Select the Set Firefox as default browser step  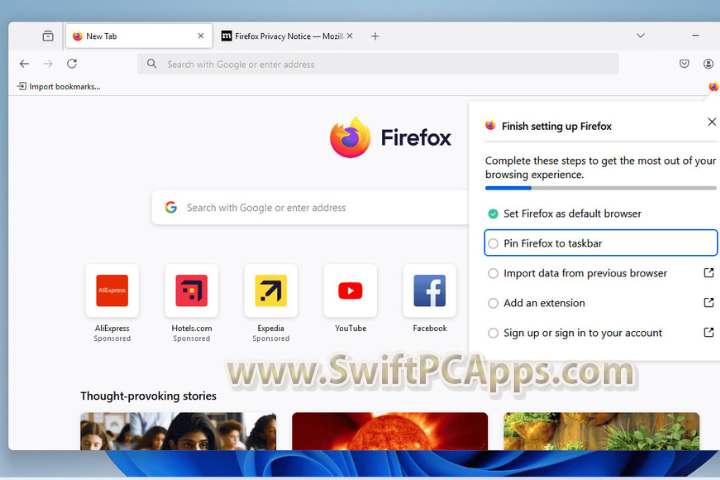coord(601,214)
